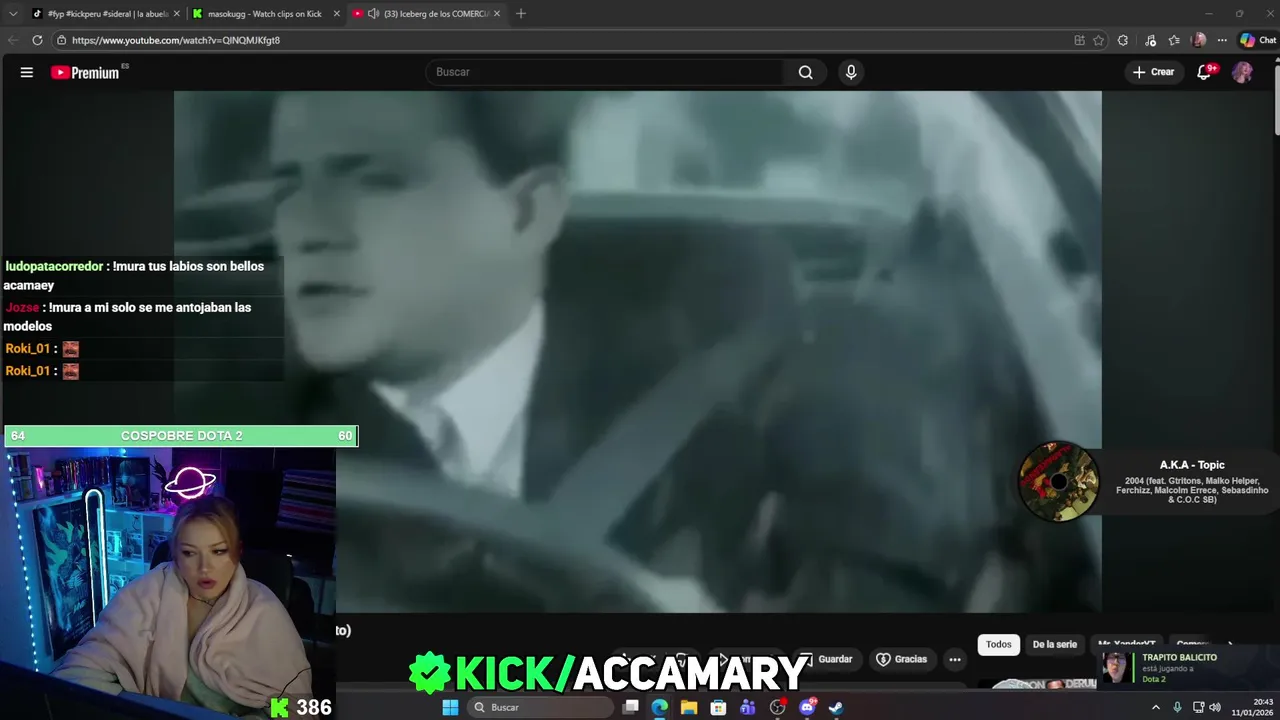This screenshot has height=720, width=1280.
Task: Click the streamer webcam overlay
Action: (168, 584)
